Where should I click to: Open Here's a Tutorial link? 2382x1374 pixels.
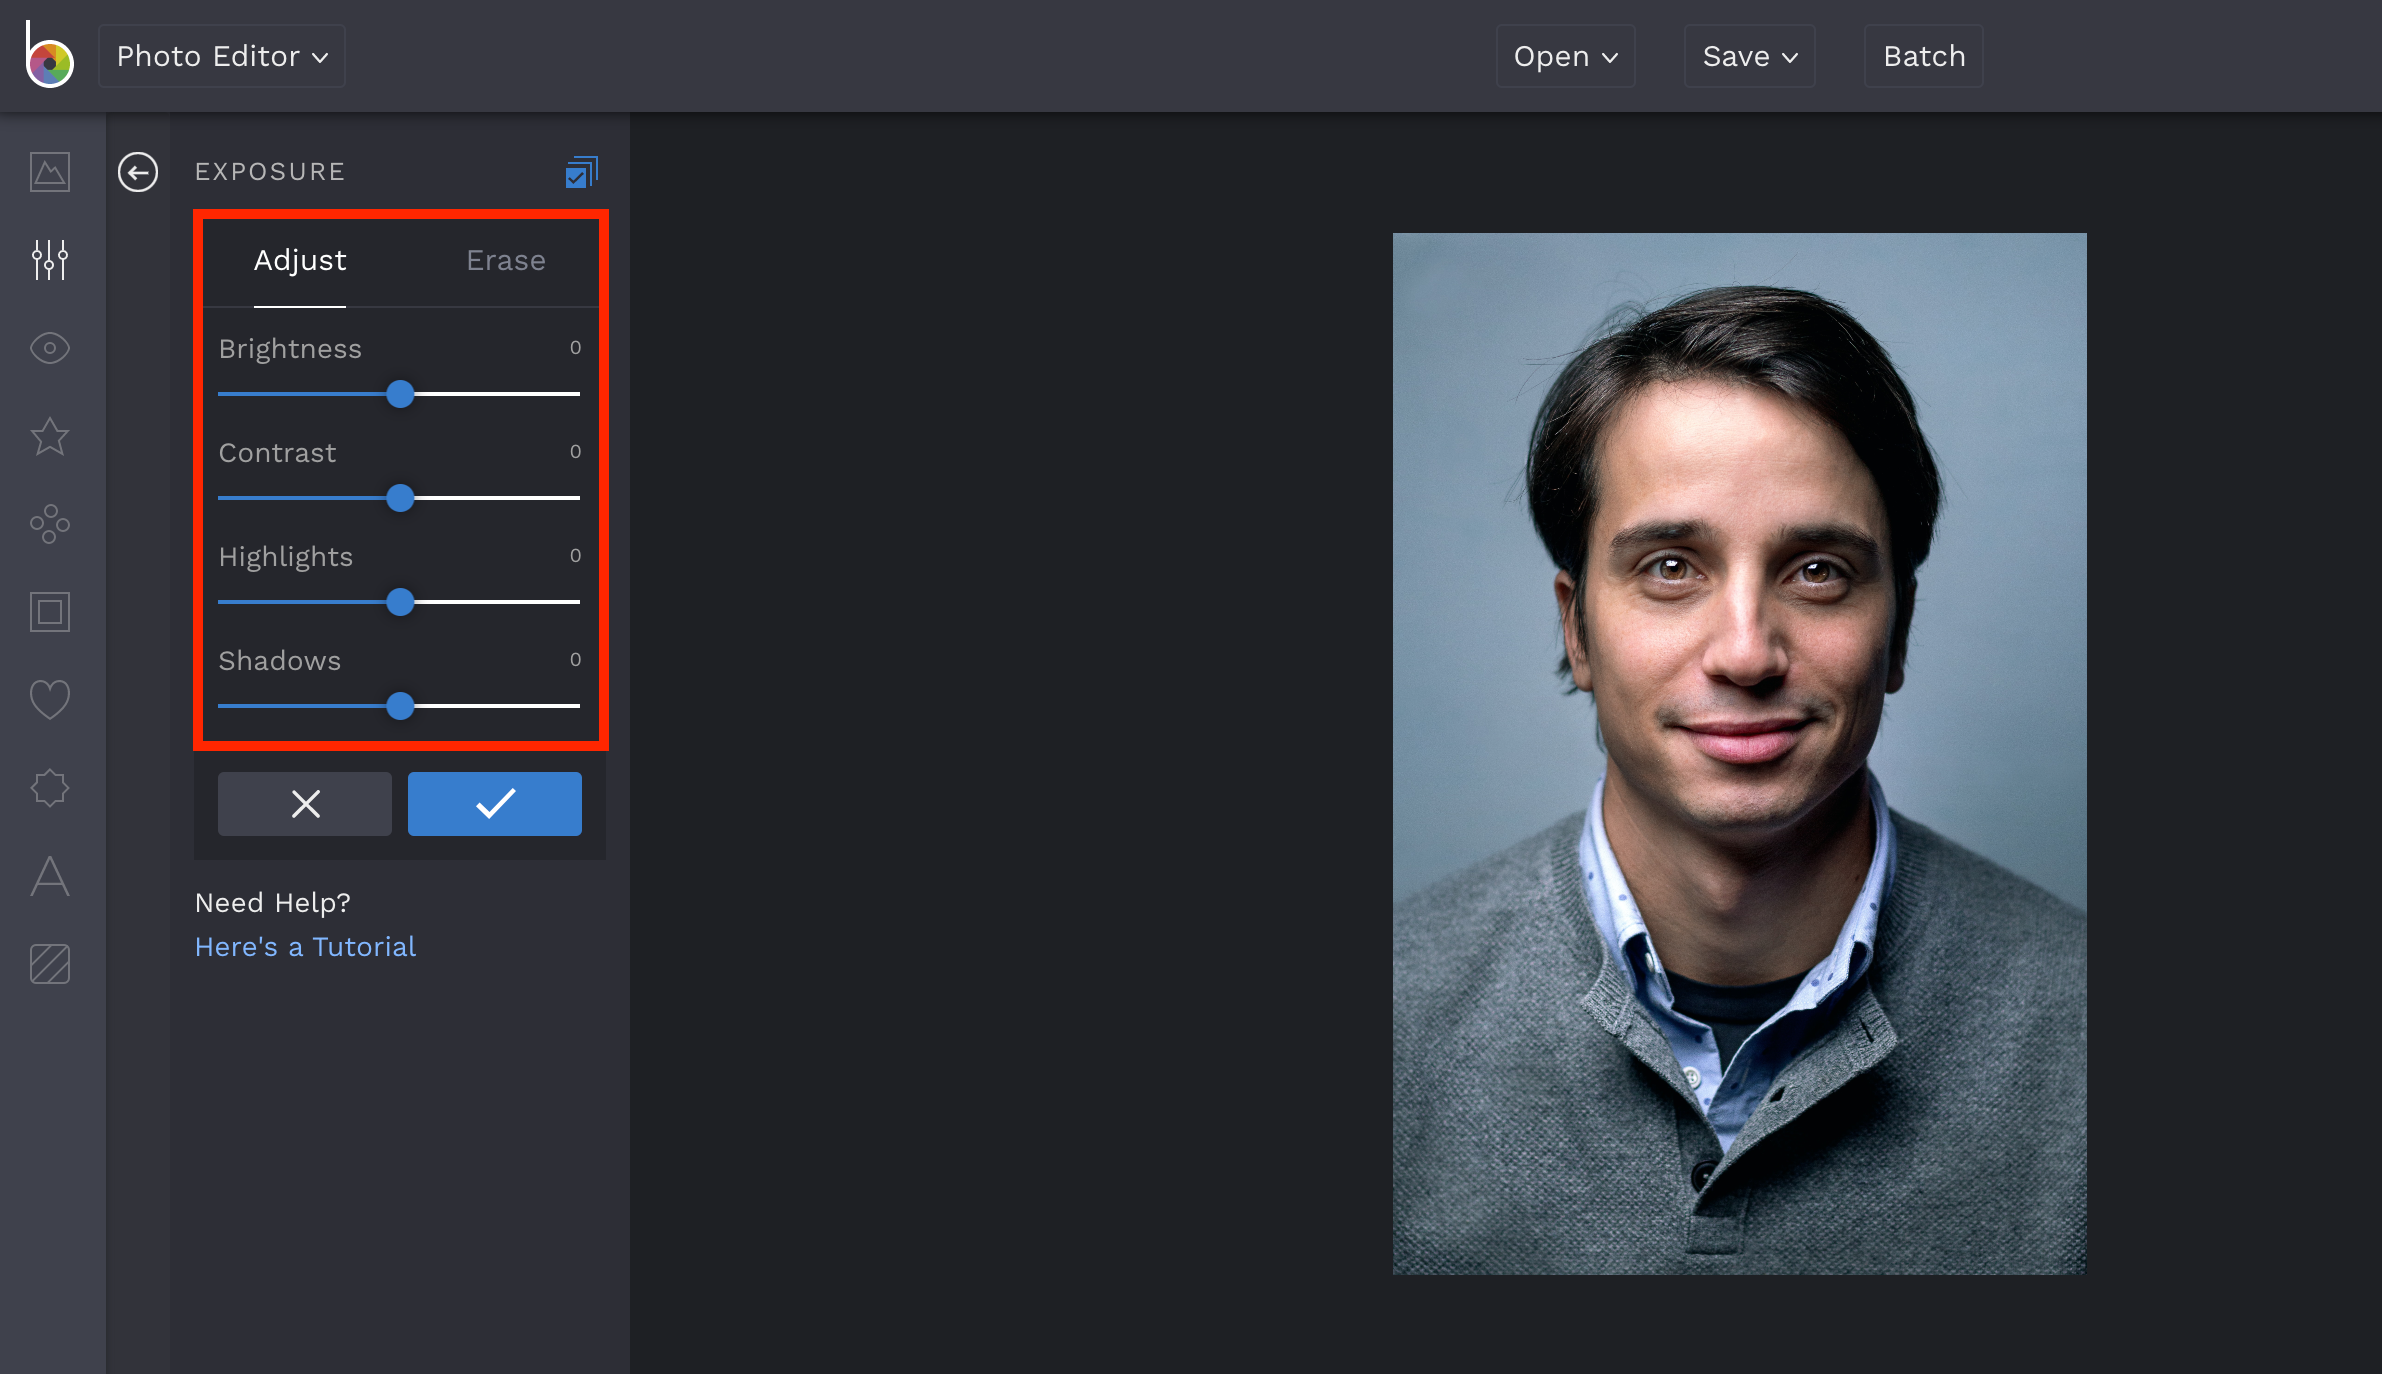305,946
